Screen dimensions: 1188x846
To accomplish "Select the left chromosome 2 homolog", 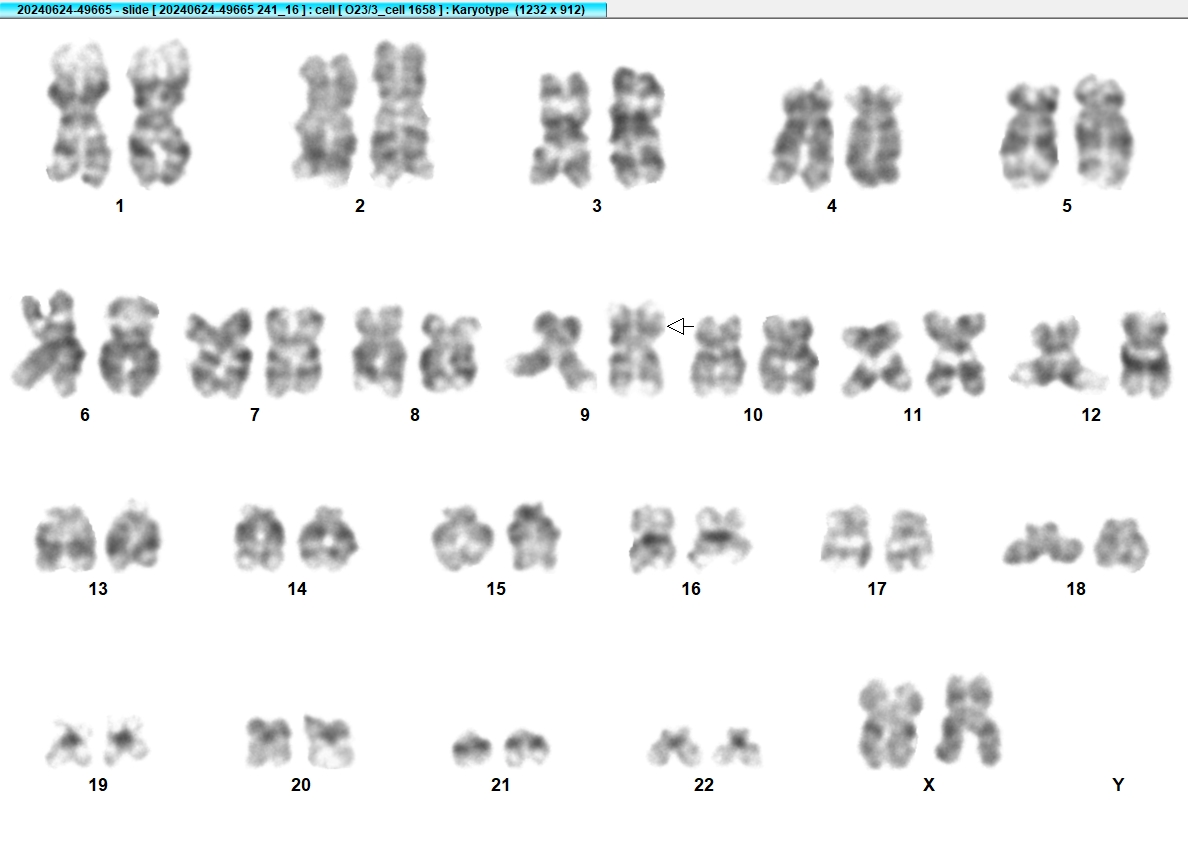I will [325, 120].
